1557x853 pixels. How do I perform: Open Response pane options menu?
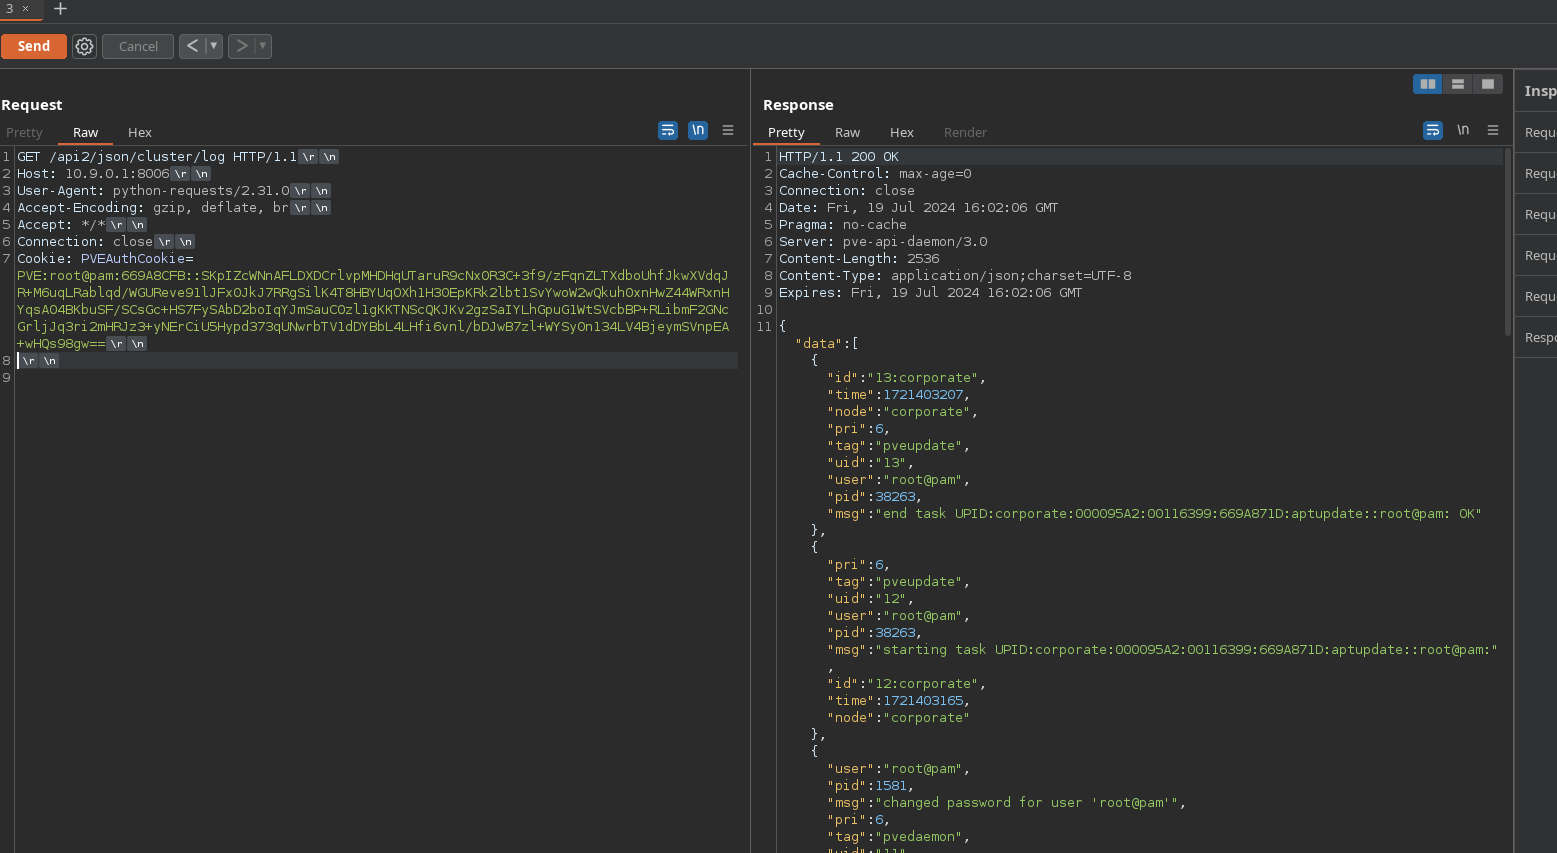click(x=1493, y=130)
